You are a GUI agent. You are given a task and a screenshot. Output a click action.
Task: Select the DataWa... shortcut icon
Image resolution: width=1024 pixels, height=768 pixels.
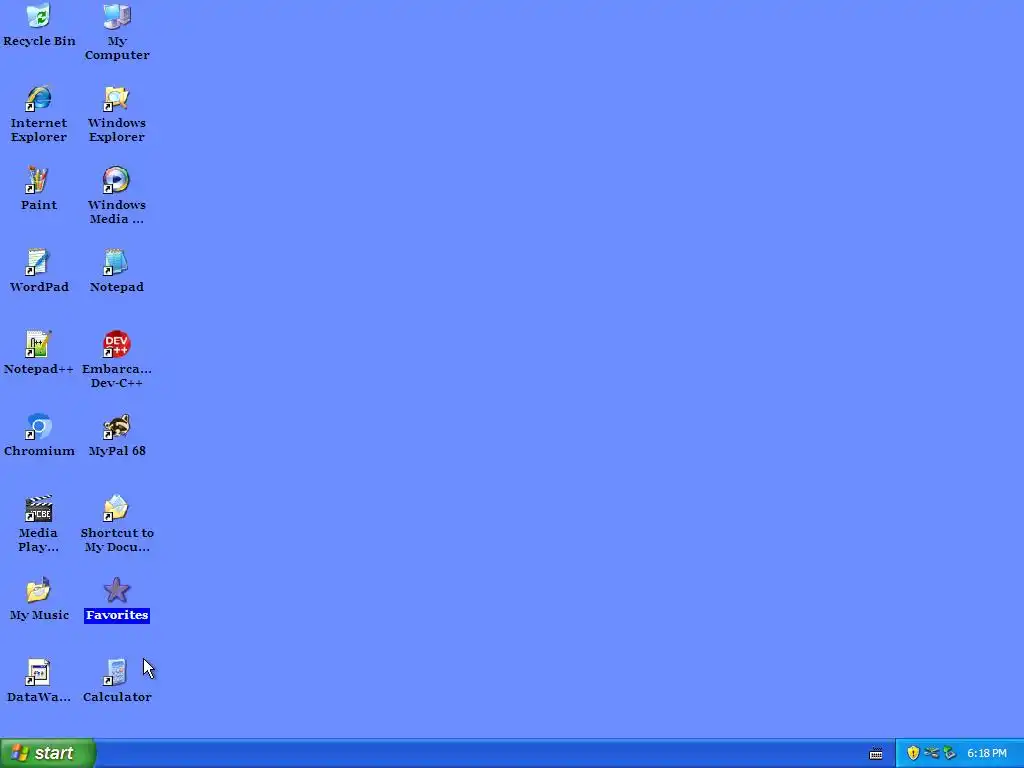point(39,672)
